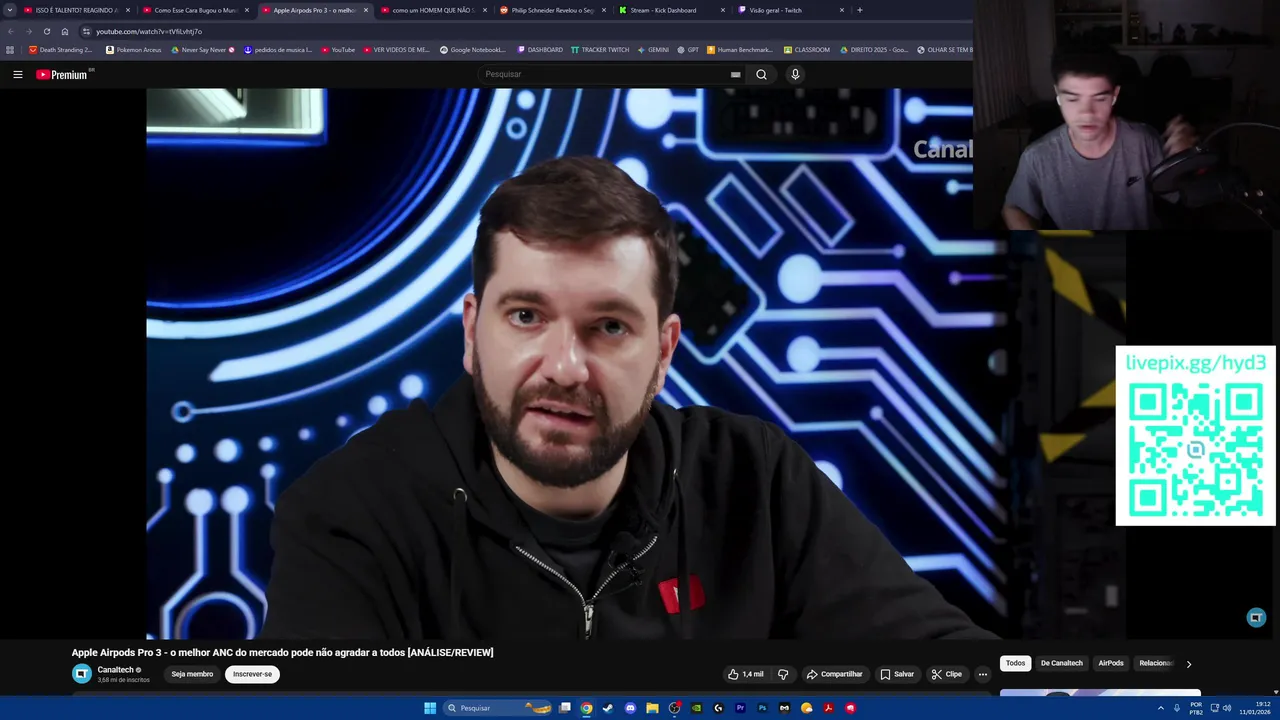
Task: Open the TRACKER TWITCH bookmark
Action: (x=599, y=49)
